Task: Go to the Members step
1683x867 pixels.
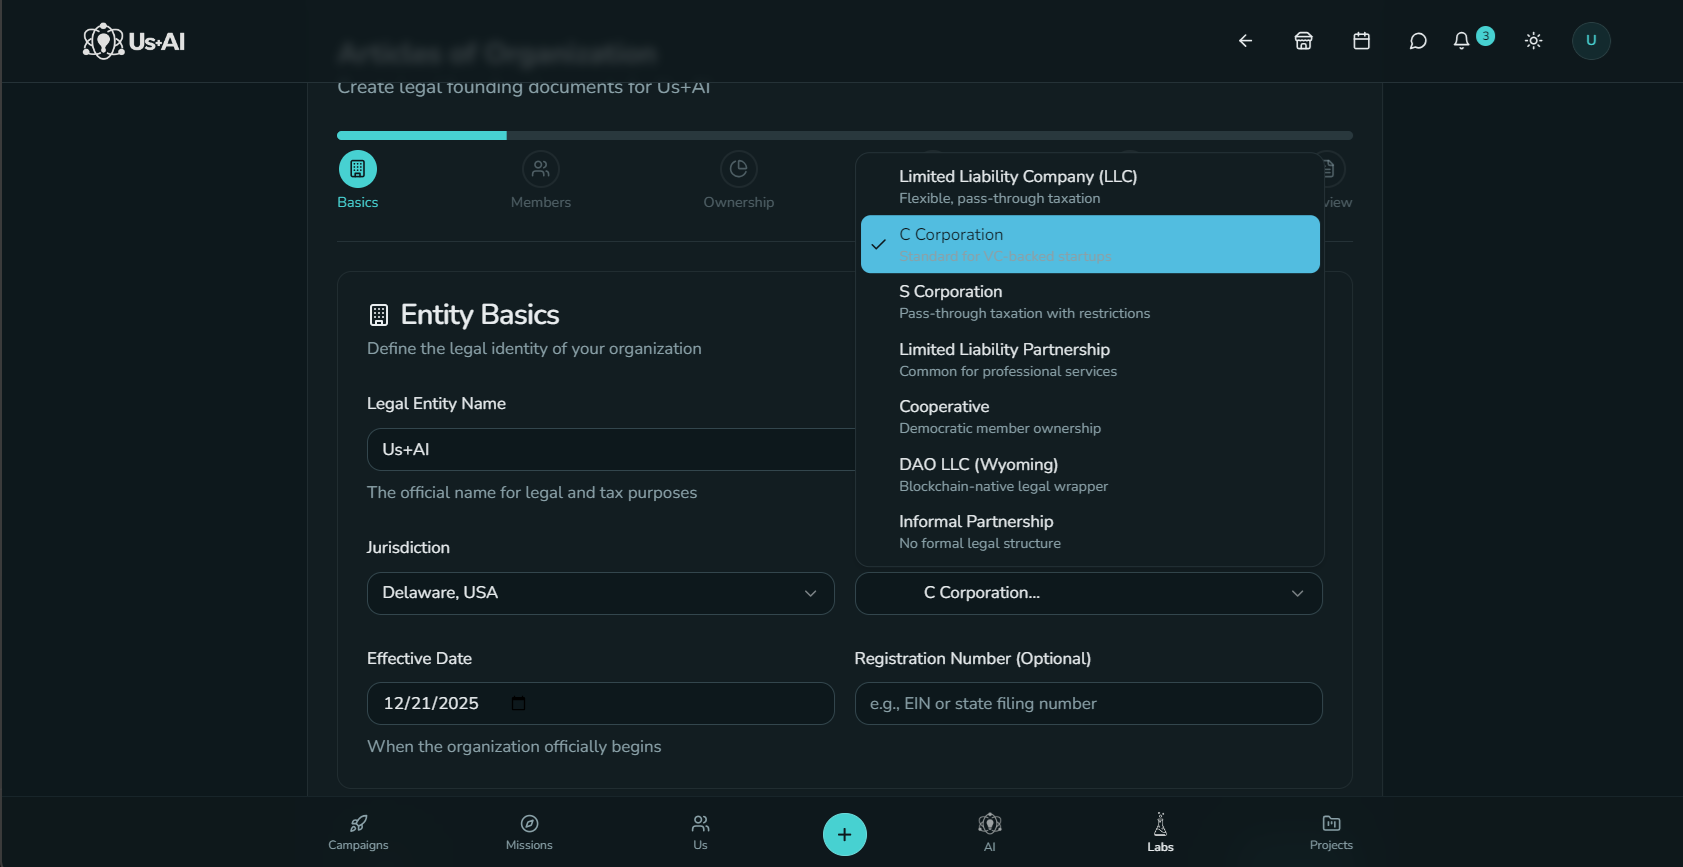Action: pos(540,180)
